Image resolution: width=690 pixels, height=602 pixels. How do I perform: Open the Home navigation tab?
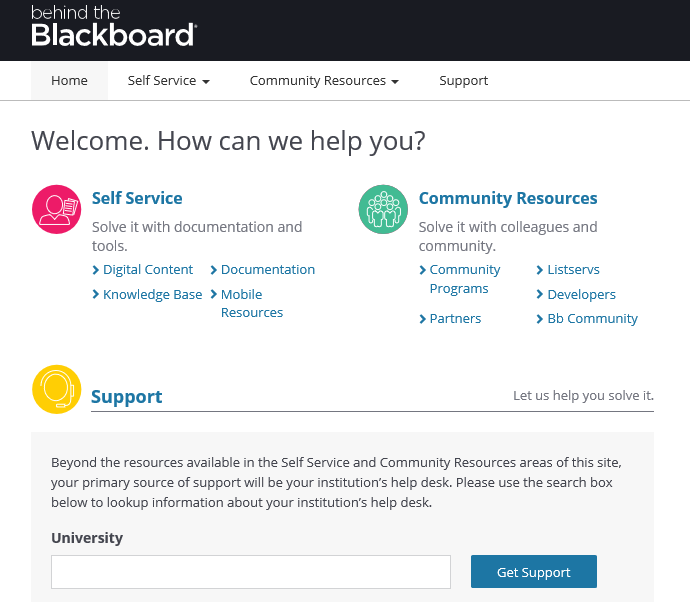(x=69, y=81)
